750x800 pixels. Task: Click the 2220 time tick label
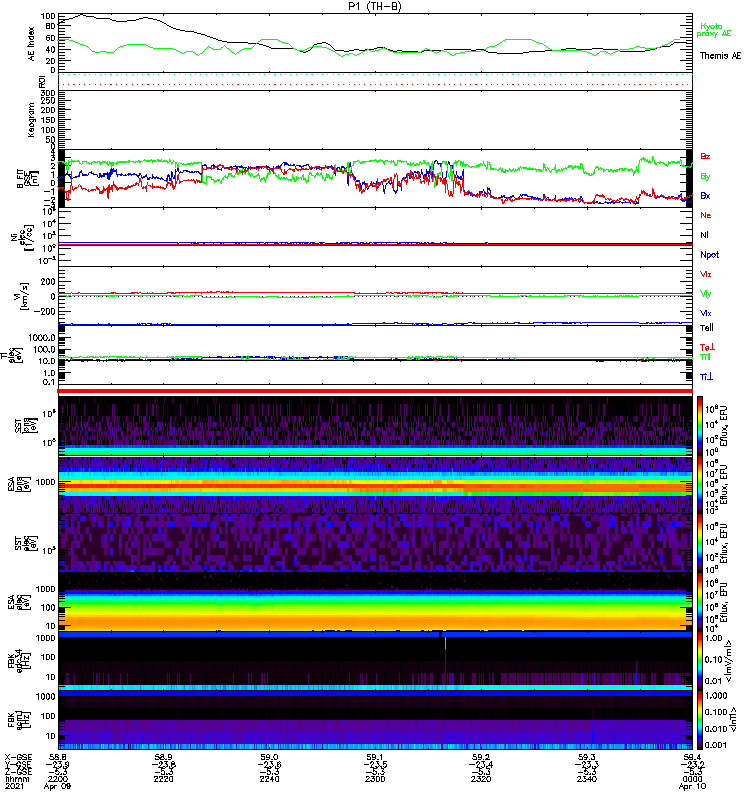click(x=163, y=779)
